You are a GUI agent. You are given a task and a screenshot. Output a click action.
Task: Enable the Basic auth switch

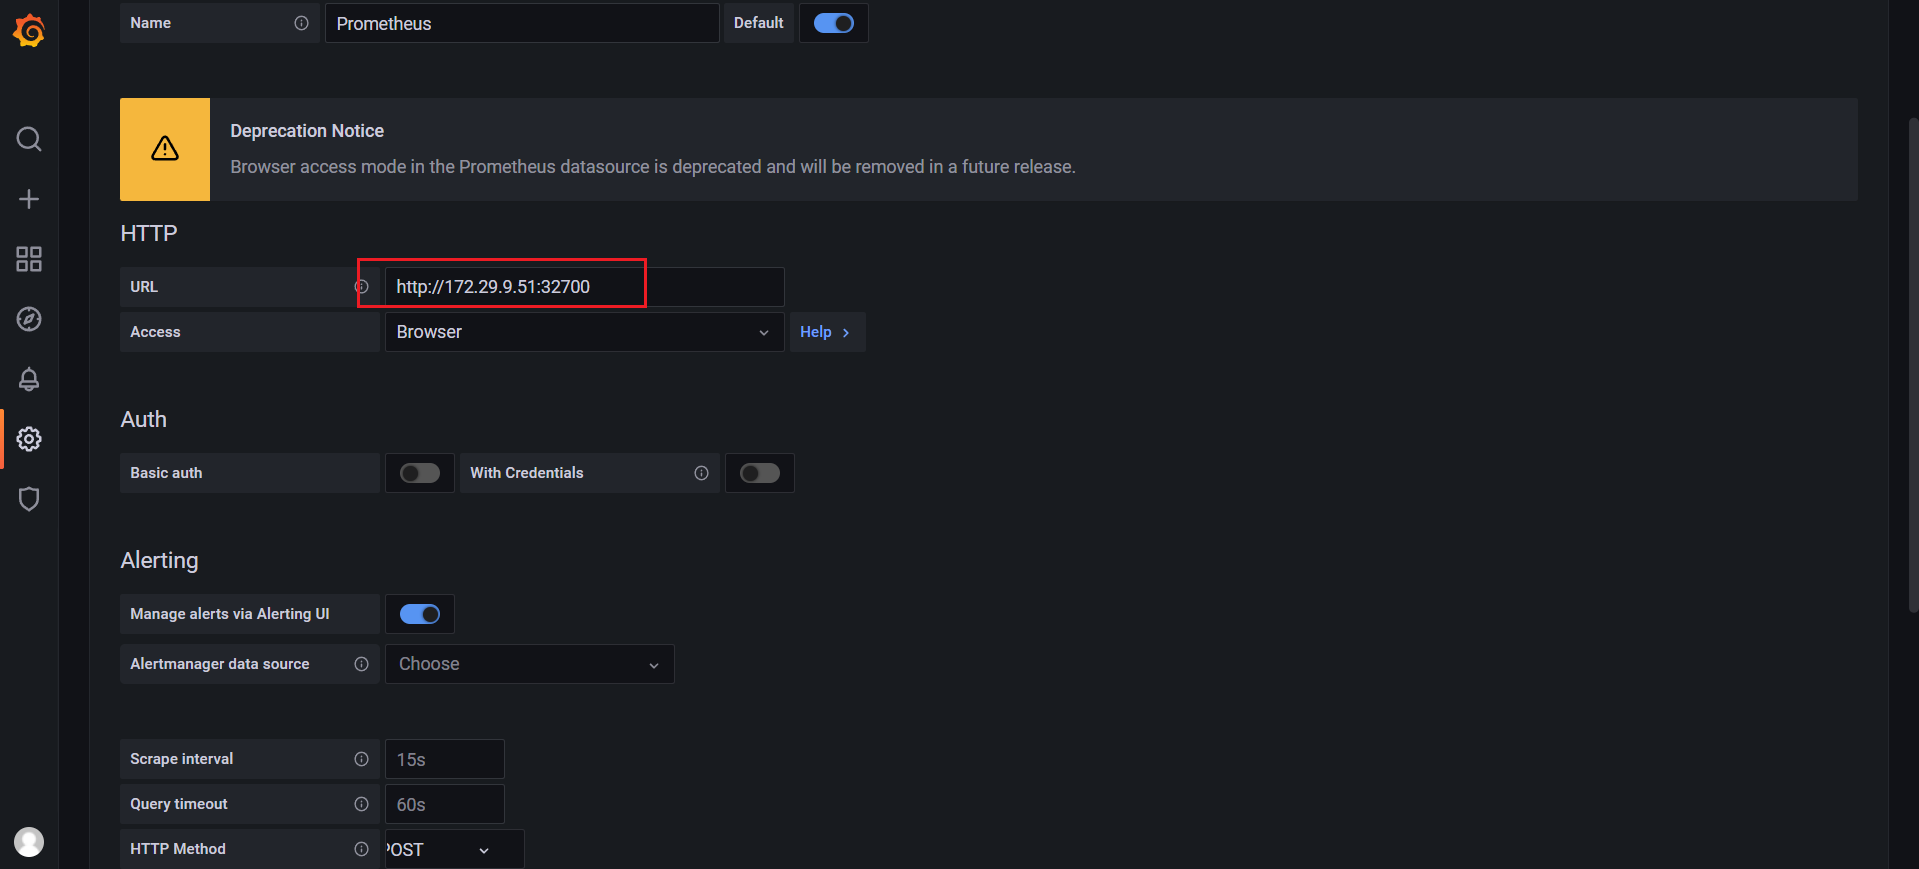(x=420, y=473)
